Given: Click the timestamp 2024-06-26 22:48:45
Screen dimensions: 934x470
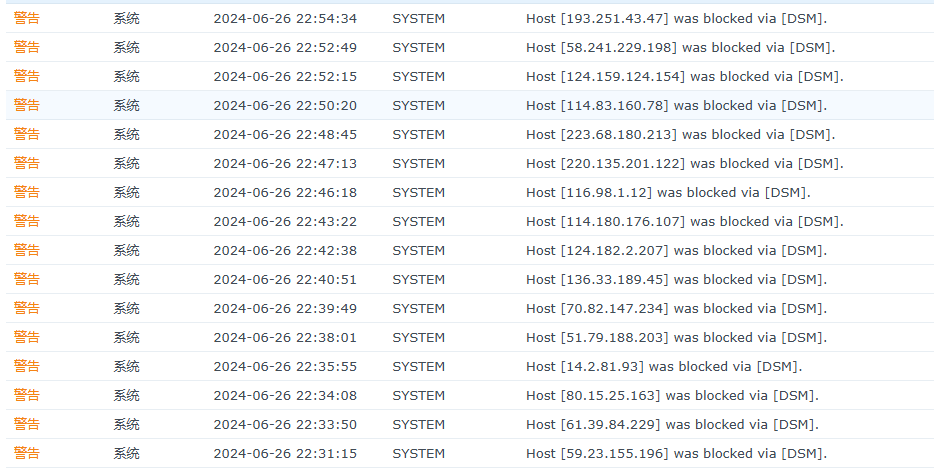Looking at the screenshot, I should click(285, 134).
